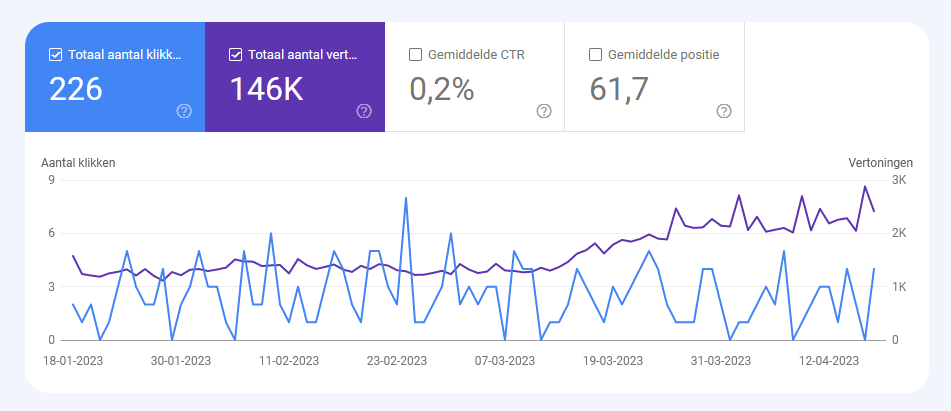Click the 18-01-2023 date label on axis
Screen dimensions: 951x411
pyautogui.click(x=73, y=361)
